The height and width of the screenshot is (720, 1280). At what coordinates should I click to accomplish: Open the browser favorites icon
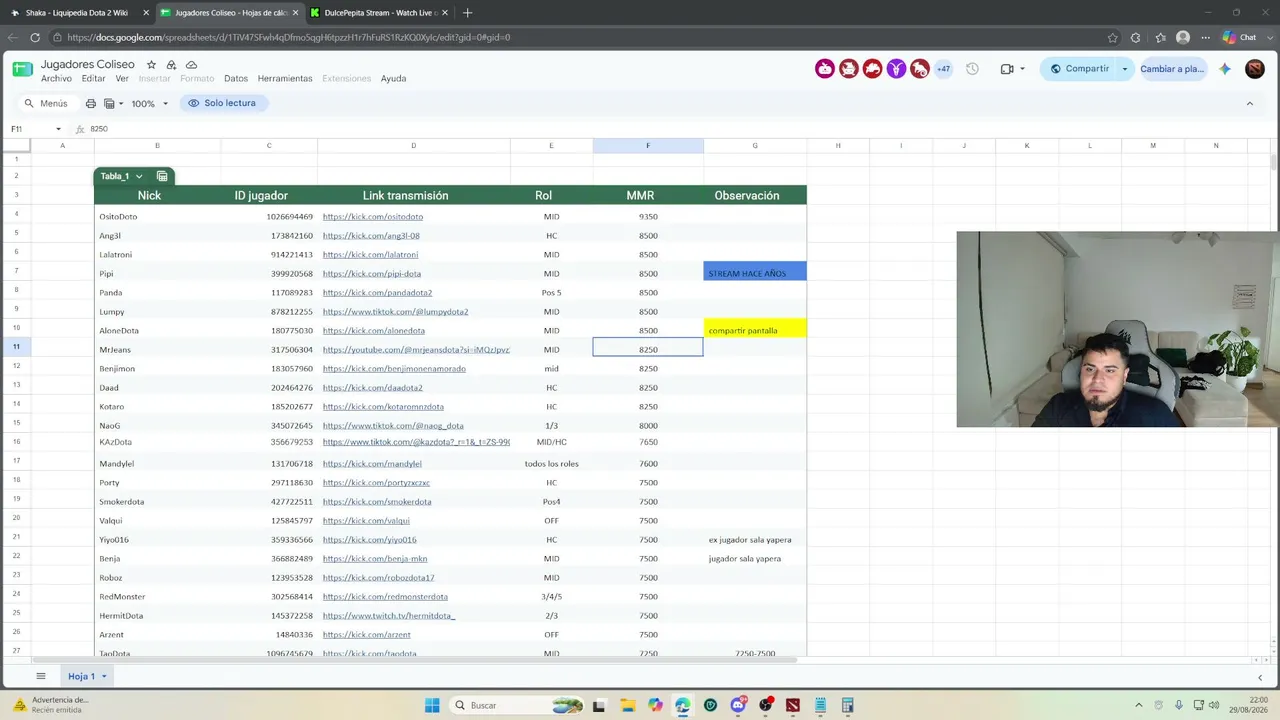coord(1160,37)
